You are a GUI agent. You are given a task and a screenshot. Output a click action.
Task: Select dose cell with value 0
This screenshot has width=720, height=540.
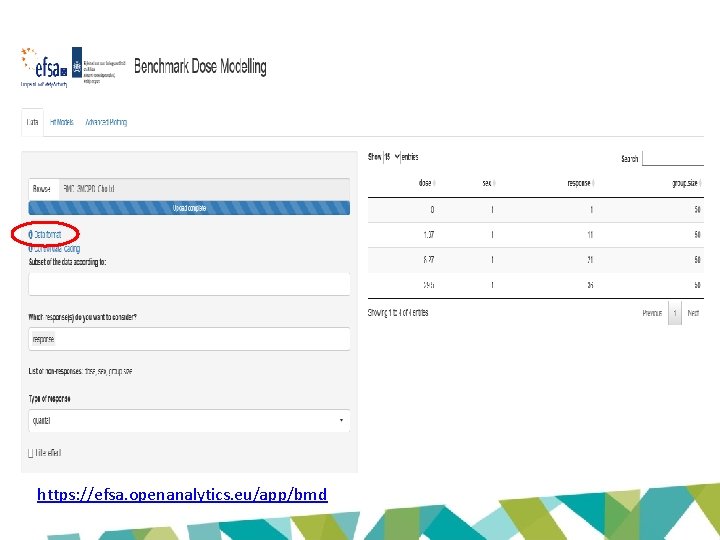432,210
